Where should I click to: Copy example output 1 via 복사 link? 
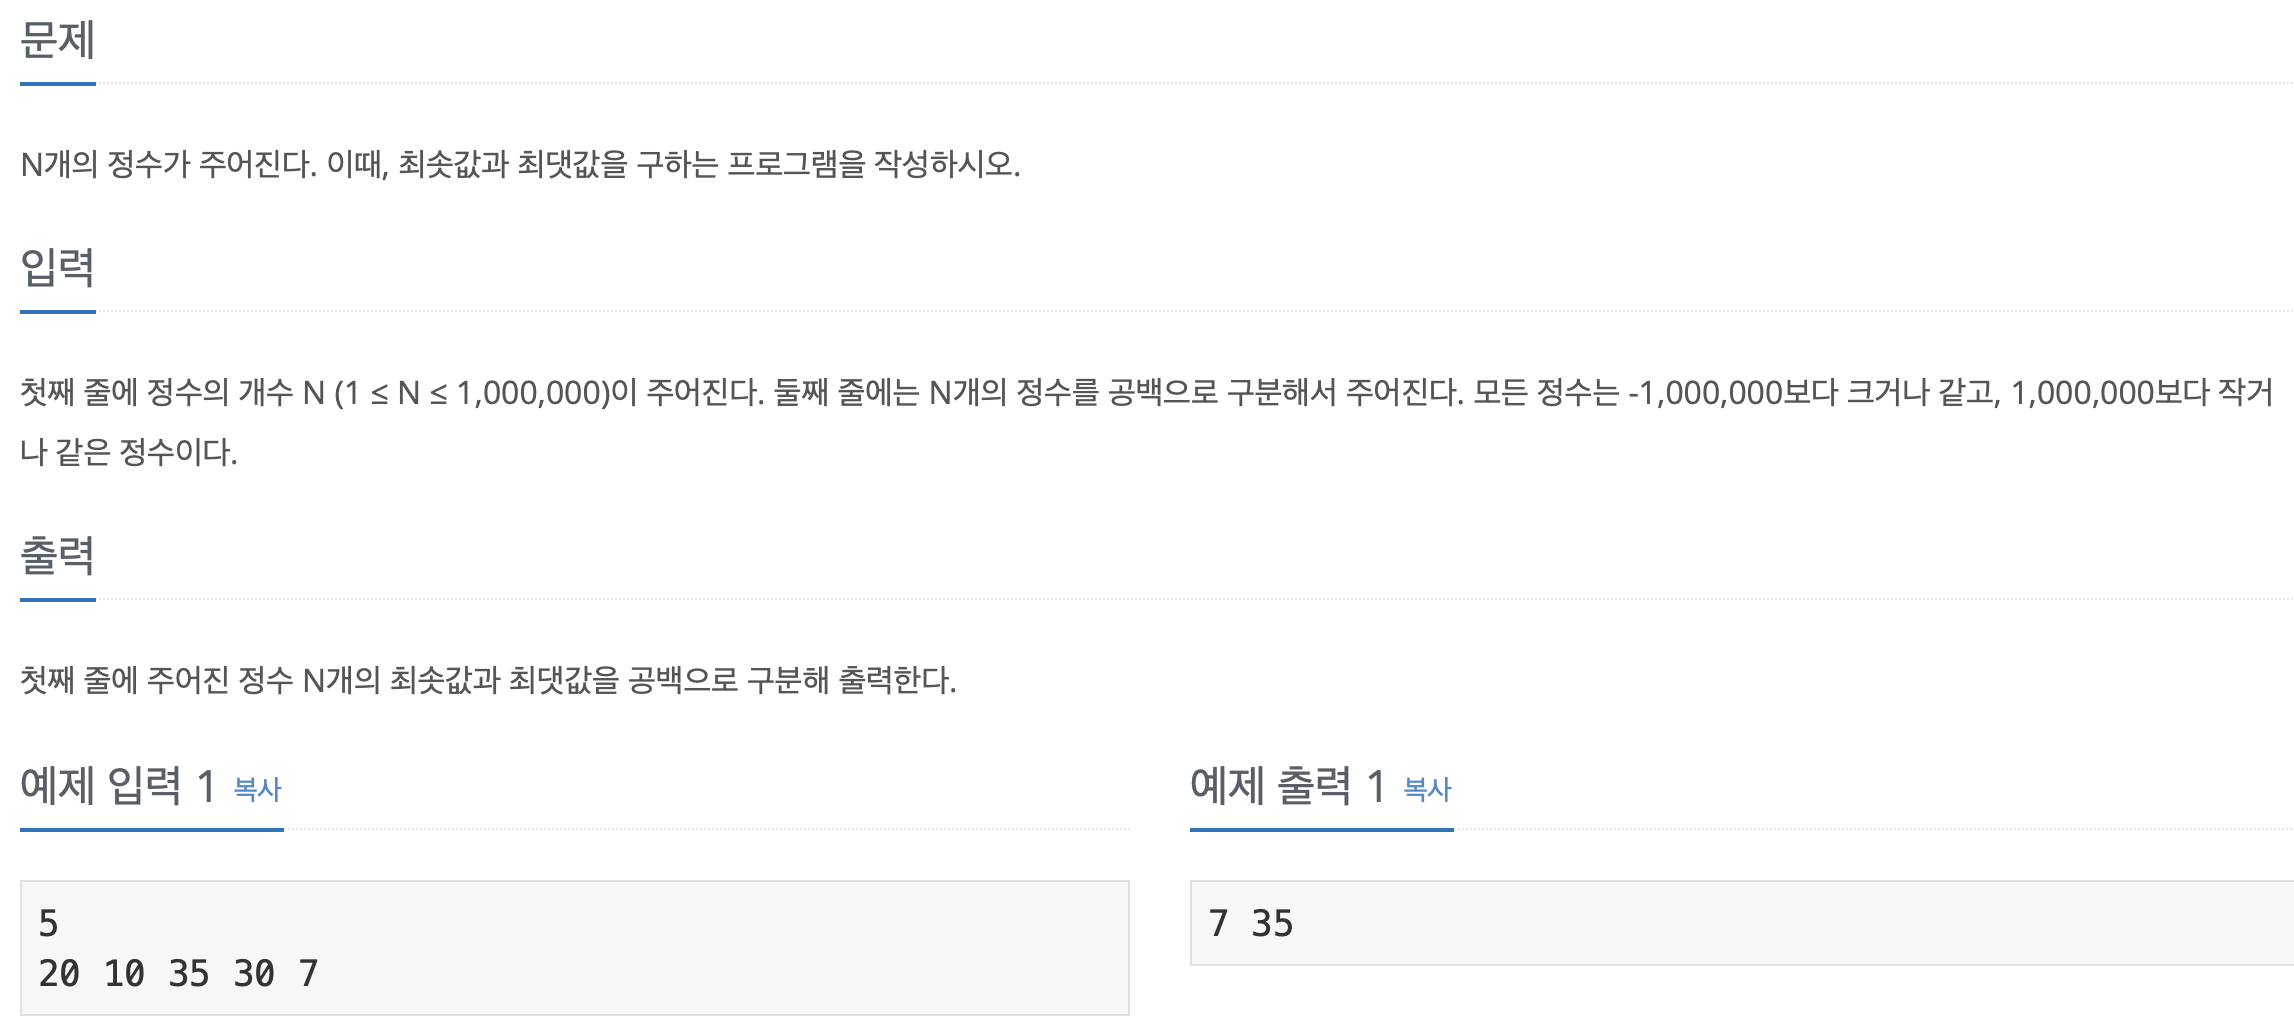(x=1427, y=789)
